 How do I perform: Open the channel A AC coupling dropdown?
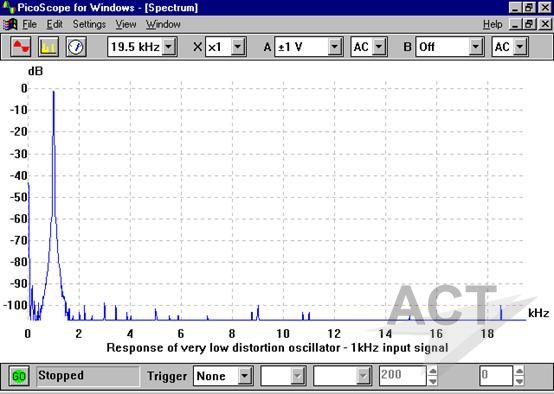tap(379, 47)
